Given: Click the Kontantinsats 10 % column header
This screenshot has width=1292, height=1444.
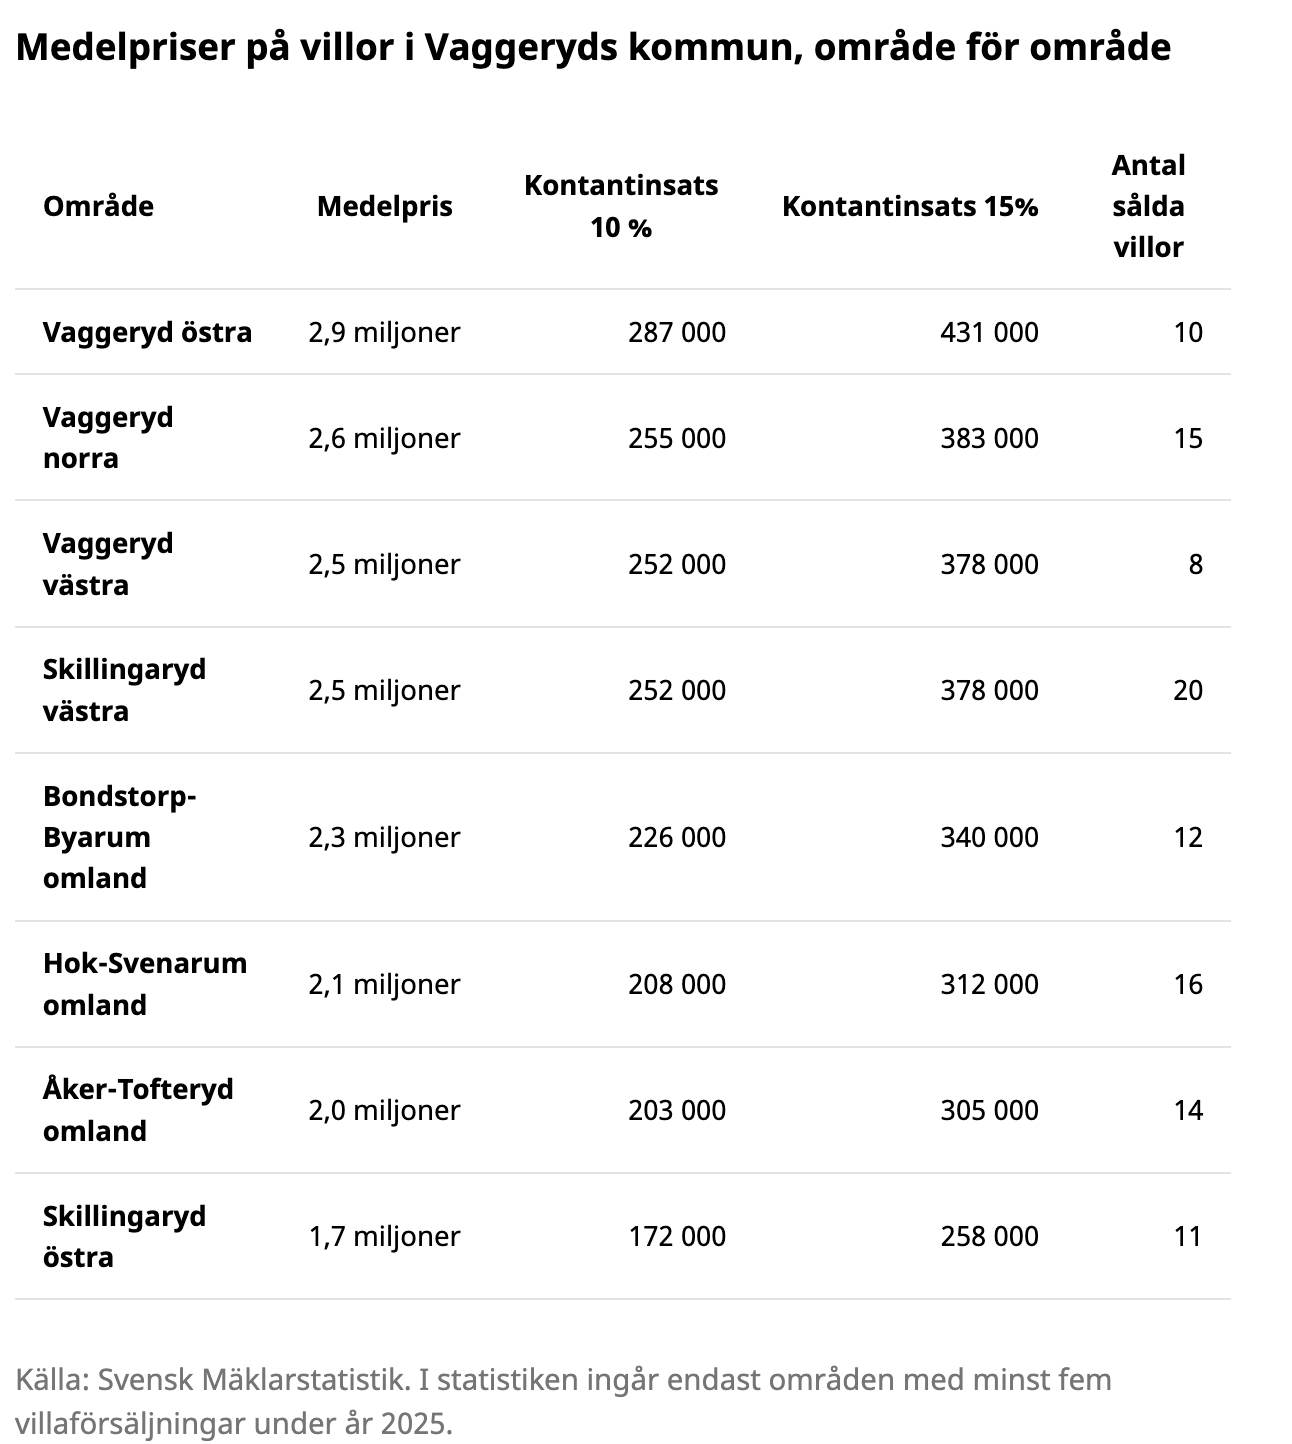Looking at the screenshot, I should coord(621,207).
